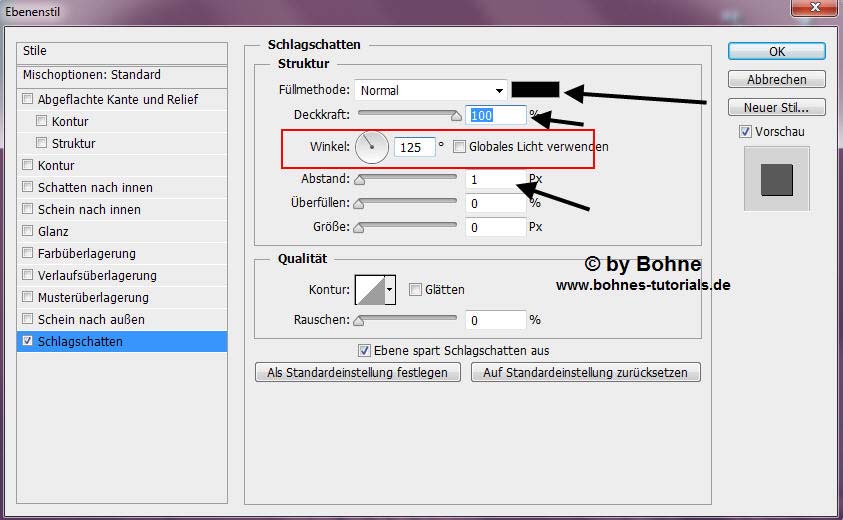This screenshot has height=520, width=843.
Task: Toggle the Glätten checkbox
Action: tap(415, 290)
